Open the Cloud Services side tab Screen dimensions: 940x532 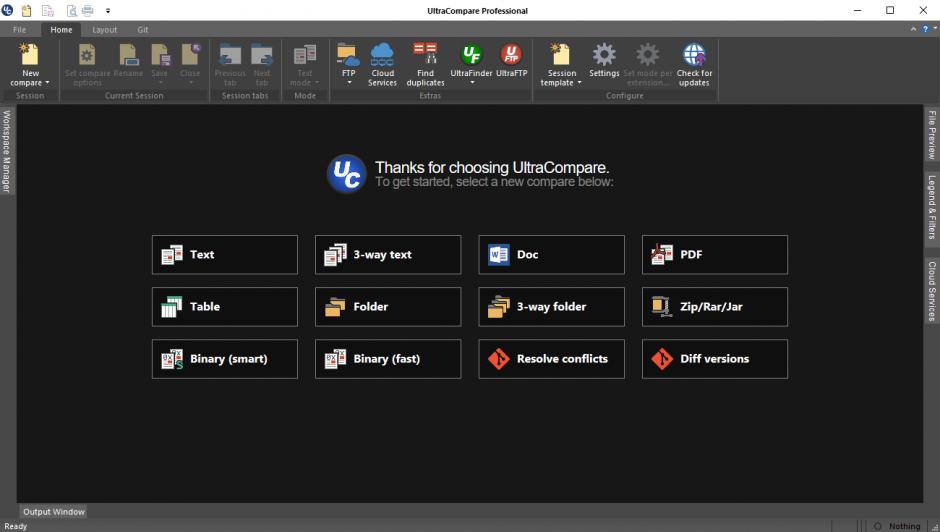(x=932, y=291)
